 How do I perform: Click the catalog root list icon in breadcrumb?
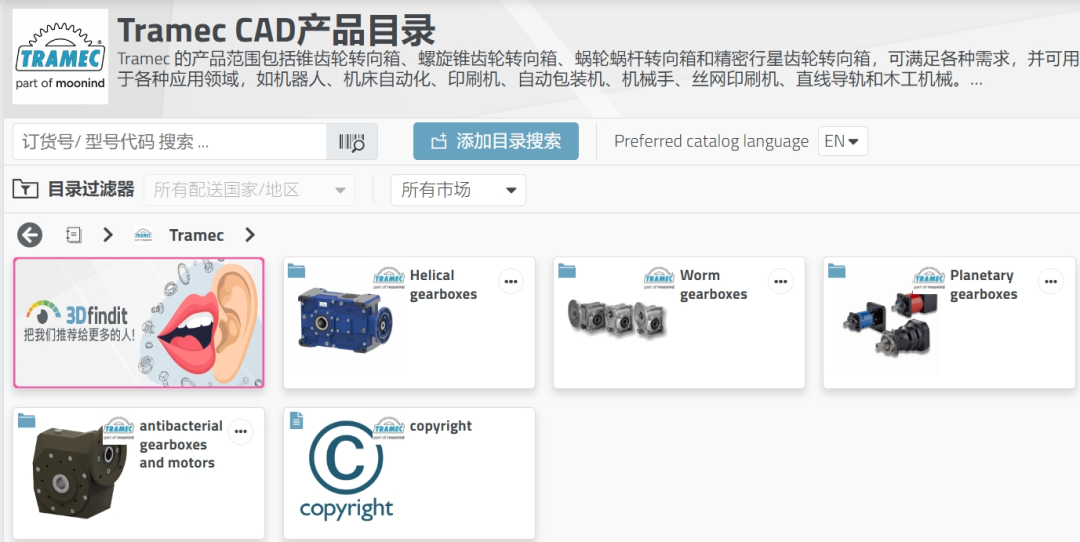click(73, 235)
